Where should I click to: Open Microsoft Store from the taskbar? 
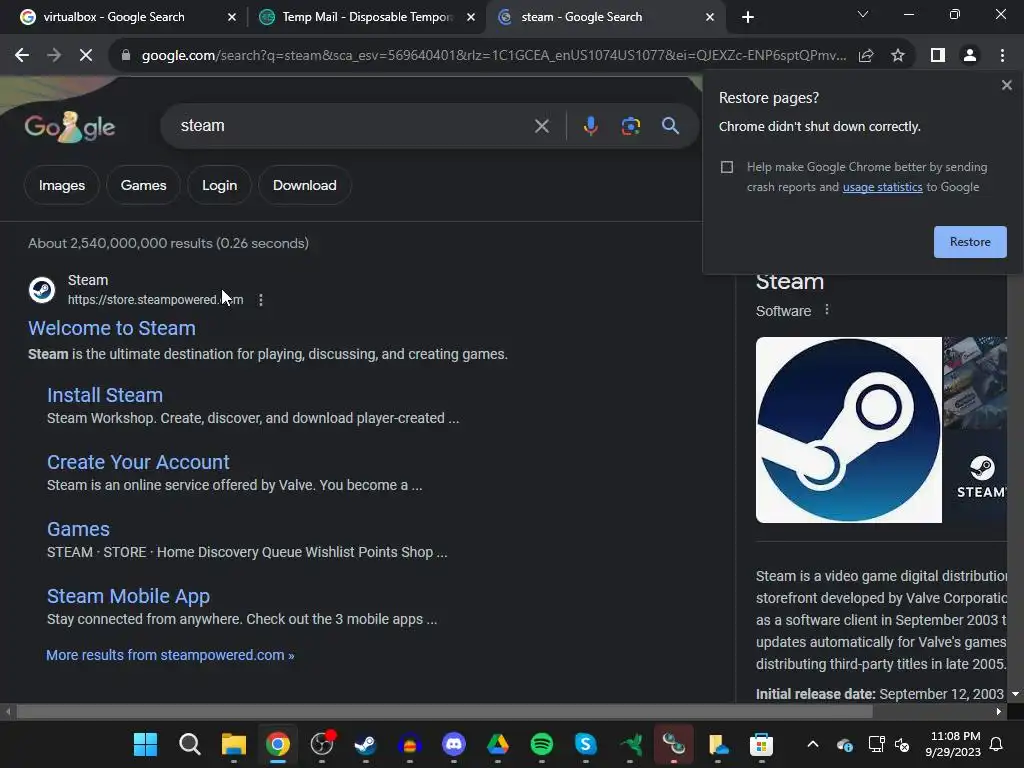[761, 744]
